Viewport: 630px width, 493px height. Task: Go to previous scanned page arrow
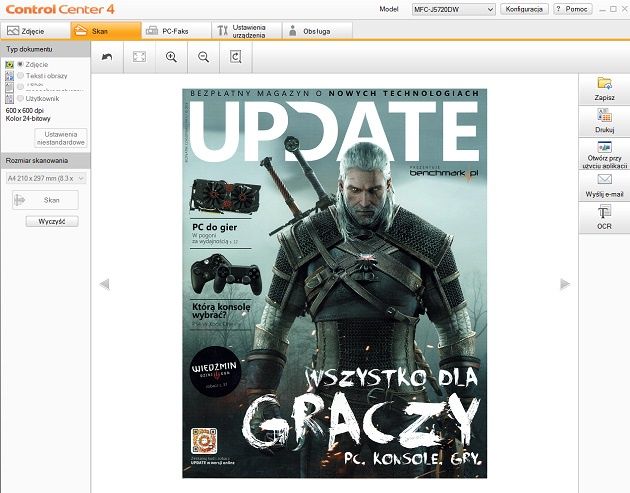[x=104, y=284]
